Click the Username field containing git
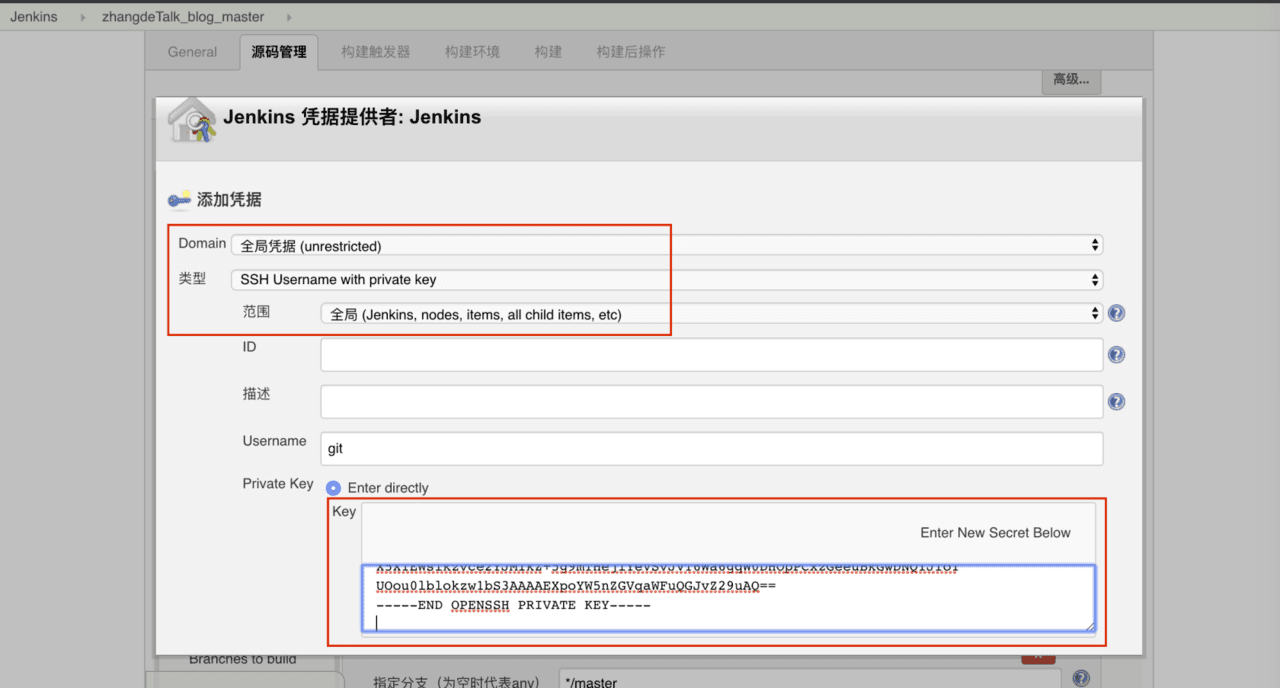Image resolution: width=1280 pixels, height=688 pixels. click(x=712, y=449)
